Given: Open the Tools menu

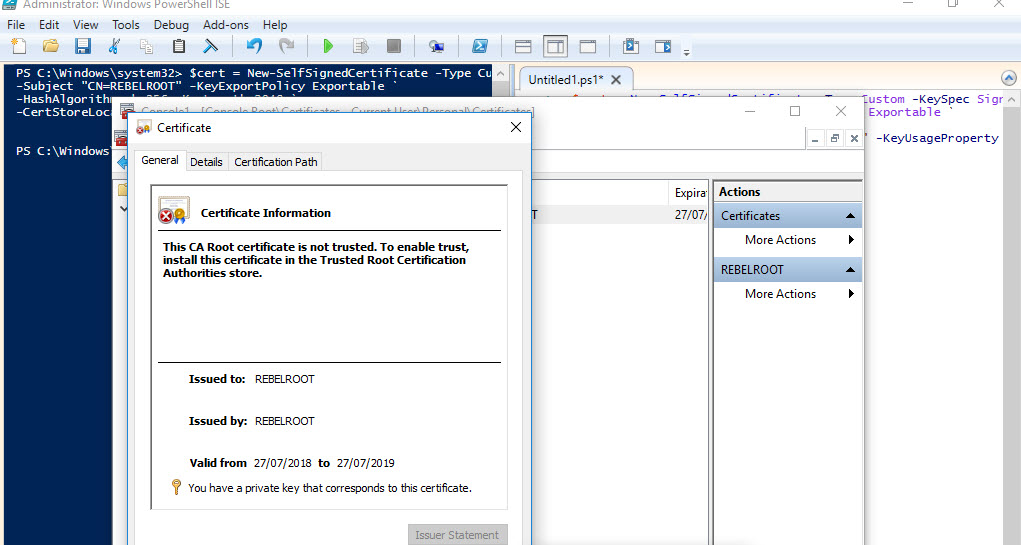Looking at the screenshot, I should (x=126, y=25).
